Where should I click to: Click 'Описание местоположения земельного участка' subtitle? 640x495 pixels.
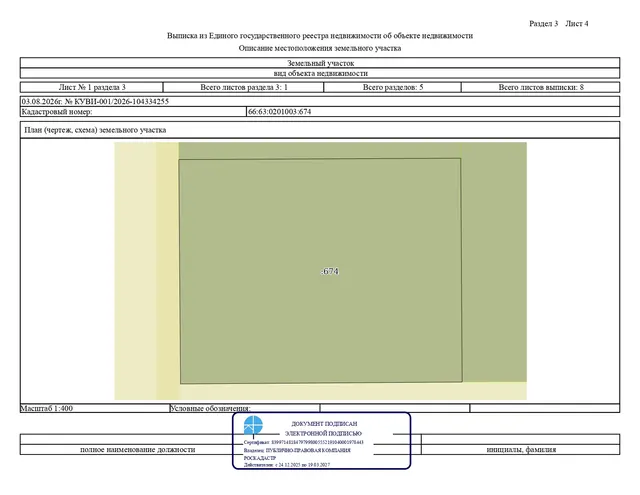320,48
